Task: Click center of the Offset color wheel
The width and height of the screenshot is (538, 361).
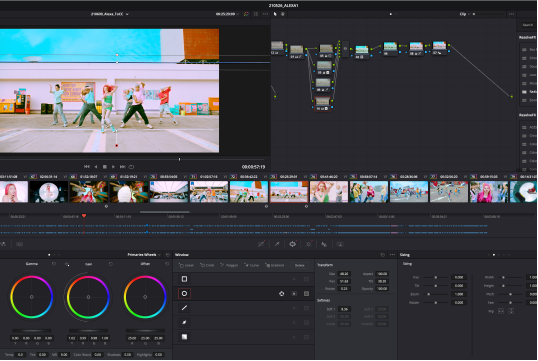Action: (145, 297)
